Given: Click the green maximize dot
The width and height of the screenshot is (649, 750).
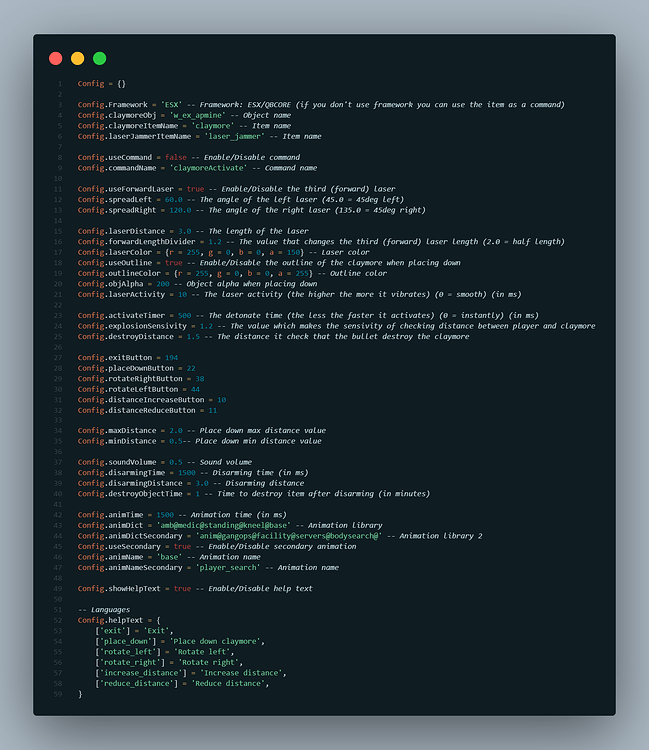Looking at the screenshot, I should pyautogui.click(x=99, y=58).
